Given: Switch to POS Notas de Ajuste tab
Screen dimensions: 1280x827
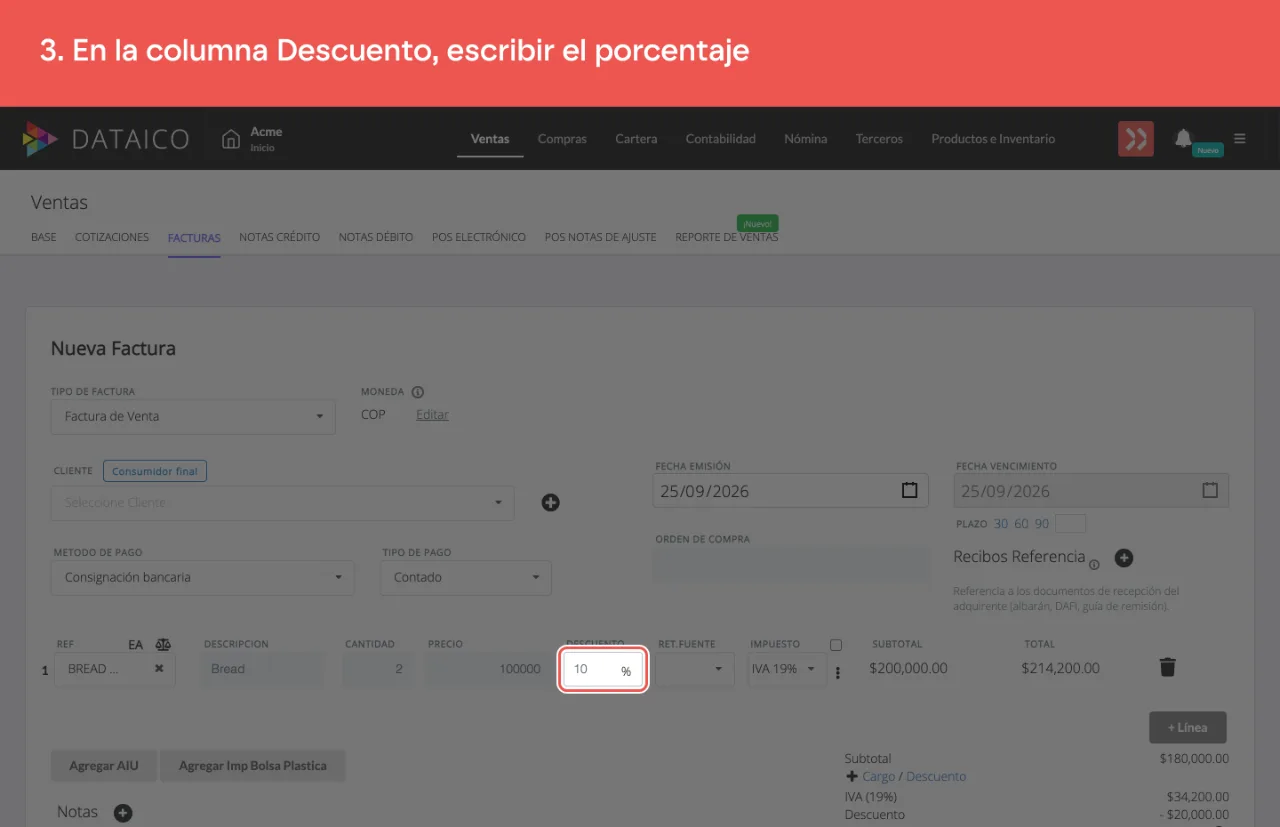Looking at the screenshot, I should [x=600, y=238].
